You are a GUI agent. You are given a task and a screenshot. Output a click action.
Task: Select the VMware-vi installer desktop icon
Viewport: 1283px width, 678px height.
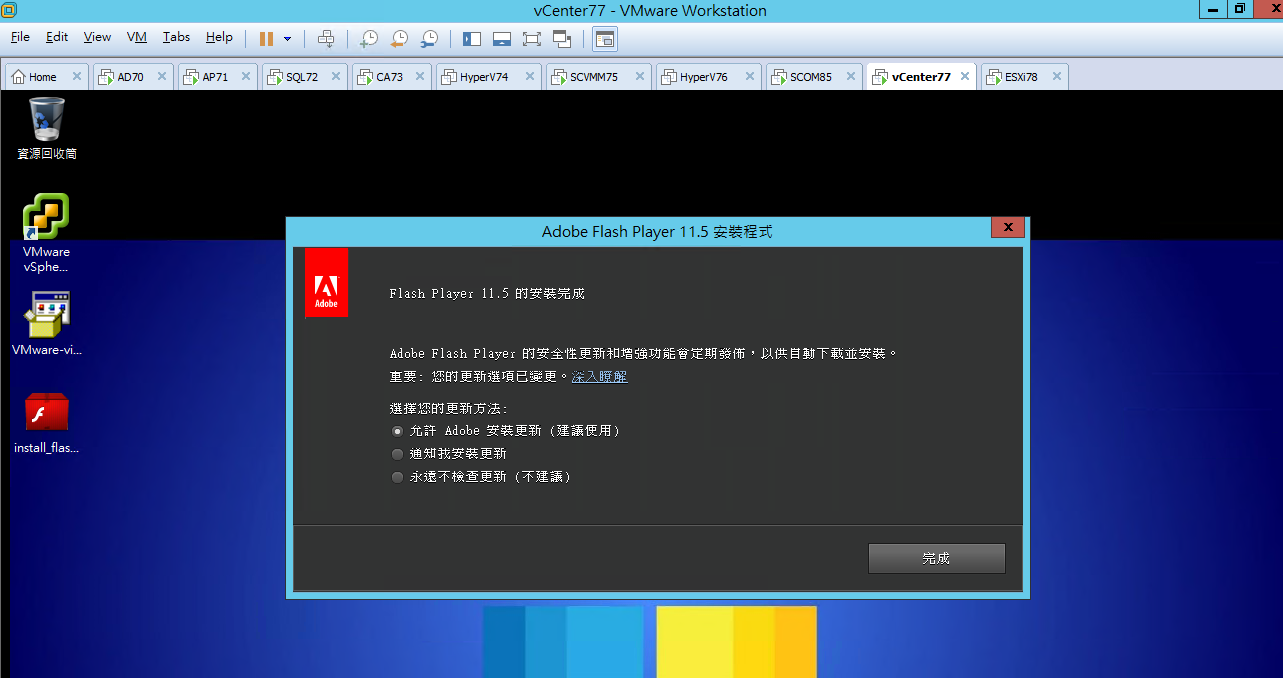[x=47, y=324]
